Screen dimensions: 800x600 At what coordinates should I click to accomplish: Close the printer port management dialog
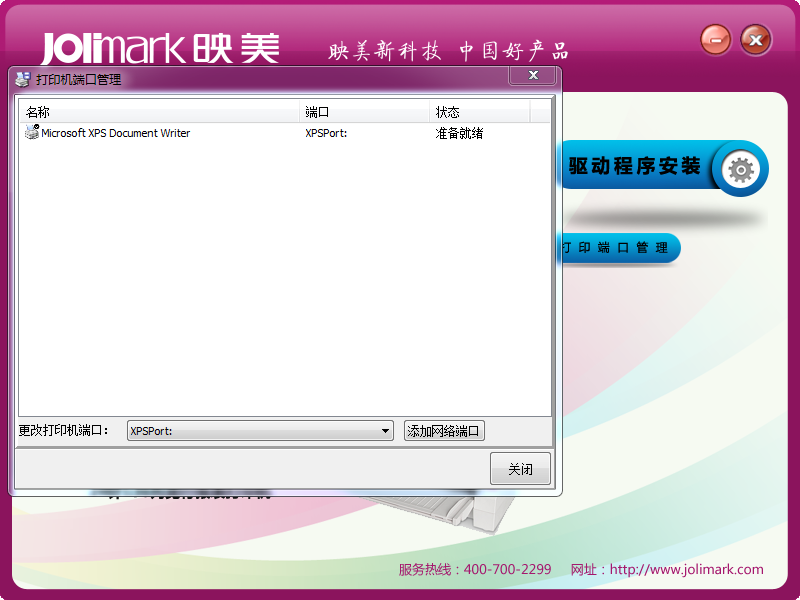click(533, 76)
